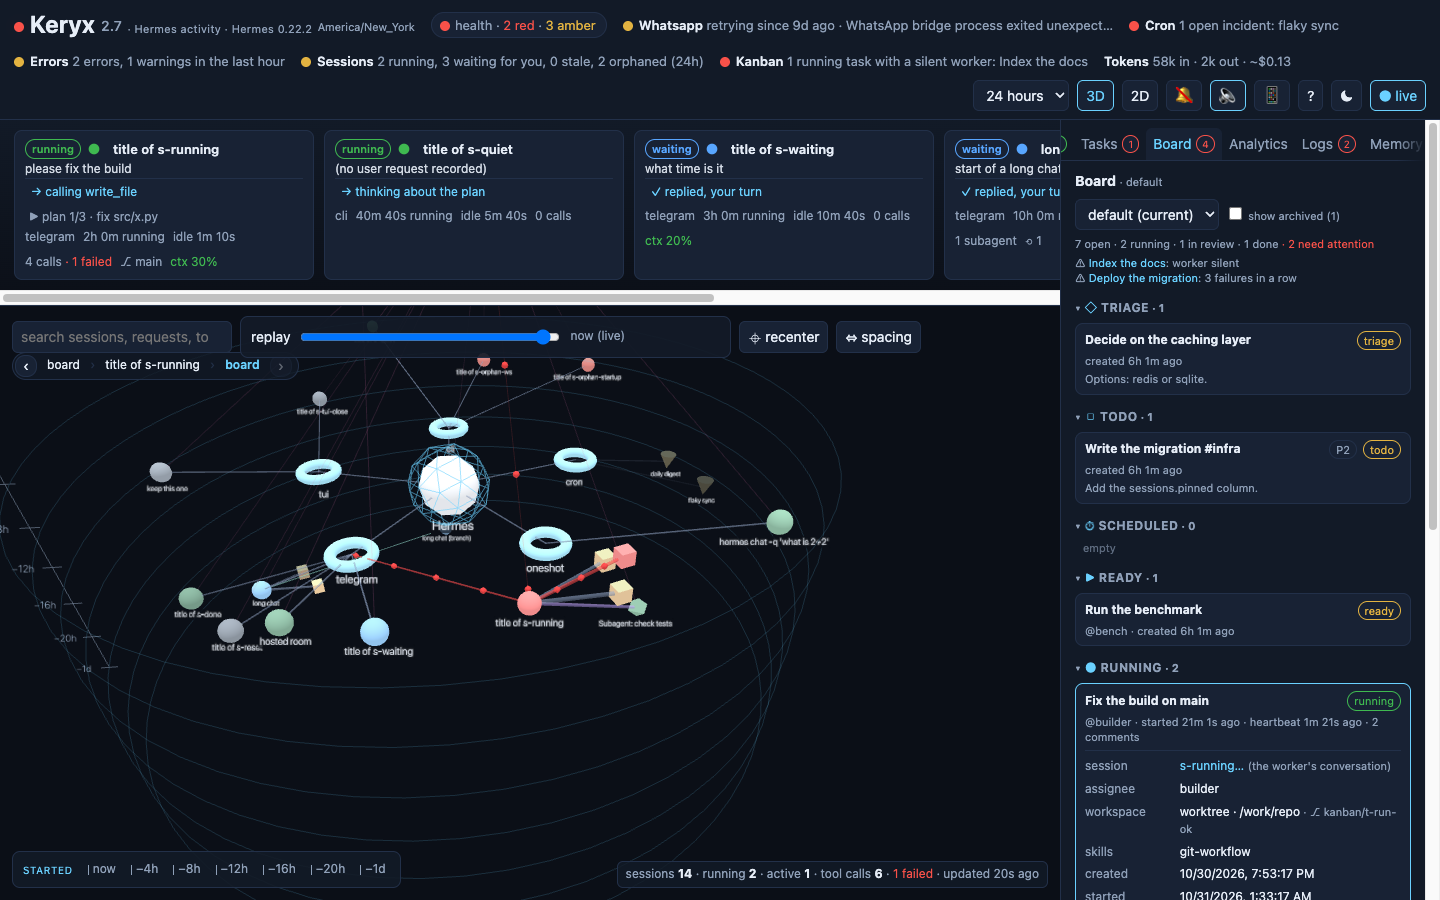Open the 'Index the docs' warning link
1440x900 pixels.
click(x=1127, y=263)
